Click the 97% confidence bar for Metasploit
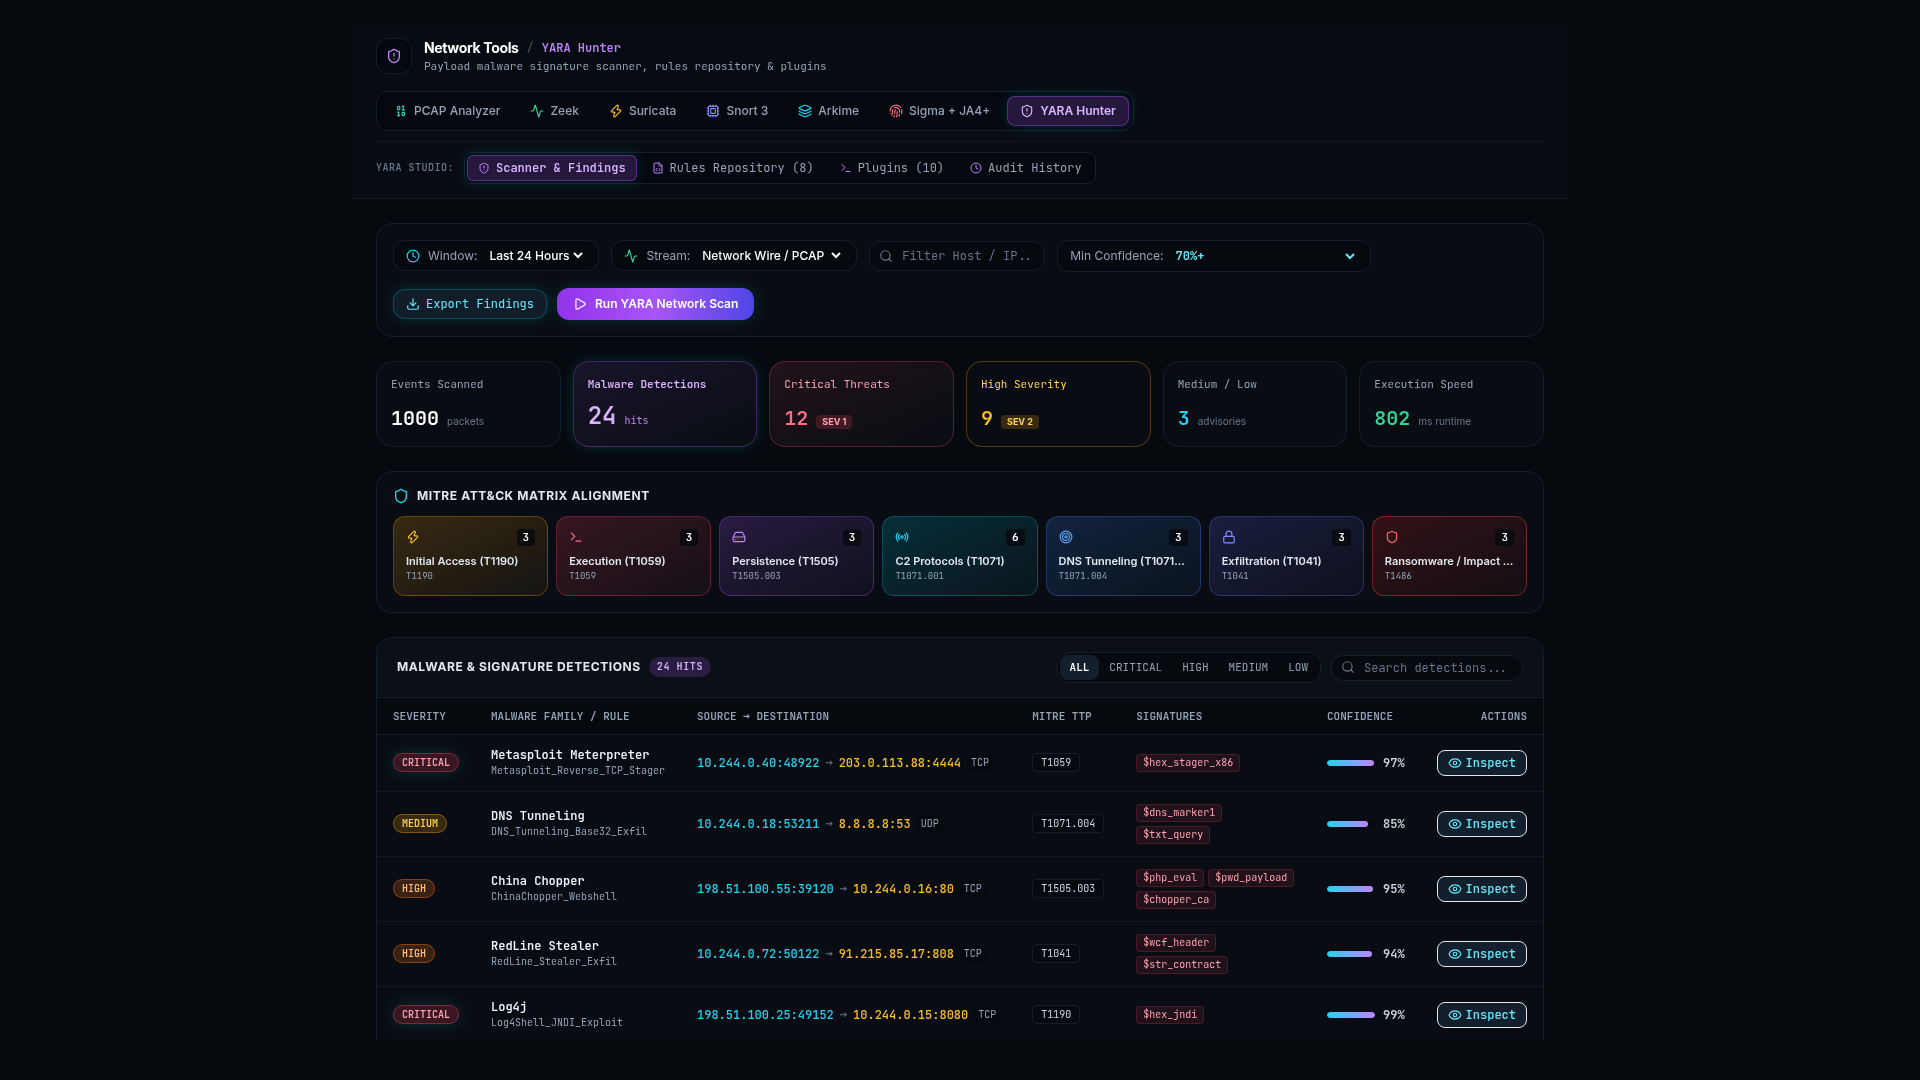Viewport: 1920px width, 1080px height. tap(1350, 763)
